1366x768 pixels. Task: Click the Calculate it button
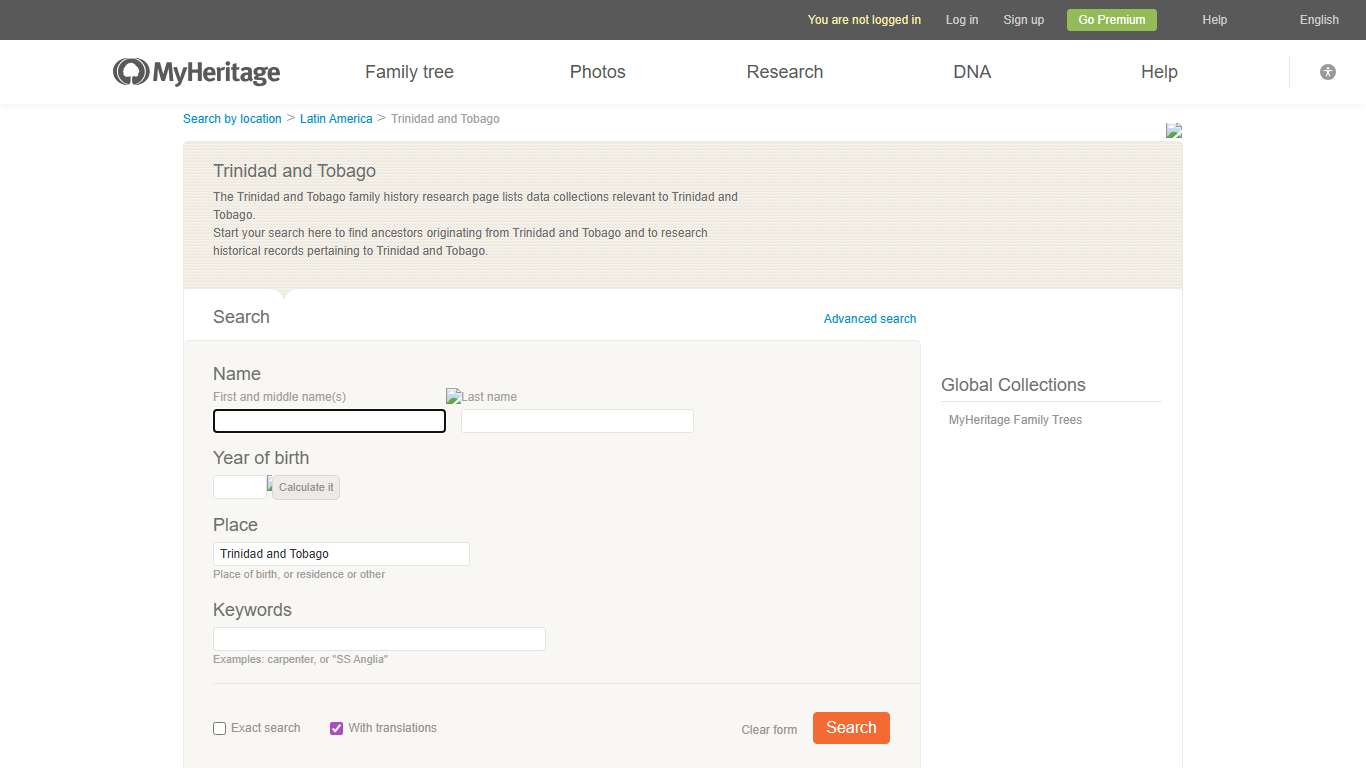click(305, 487)
